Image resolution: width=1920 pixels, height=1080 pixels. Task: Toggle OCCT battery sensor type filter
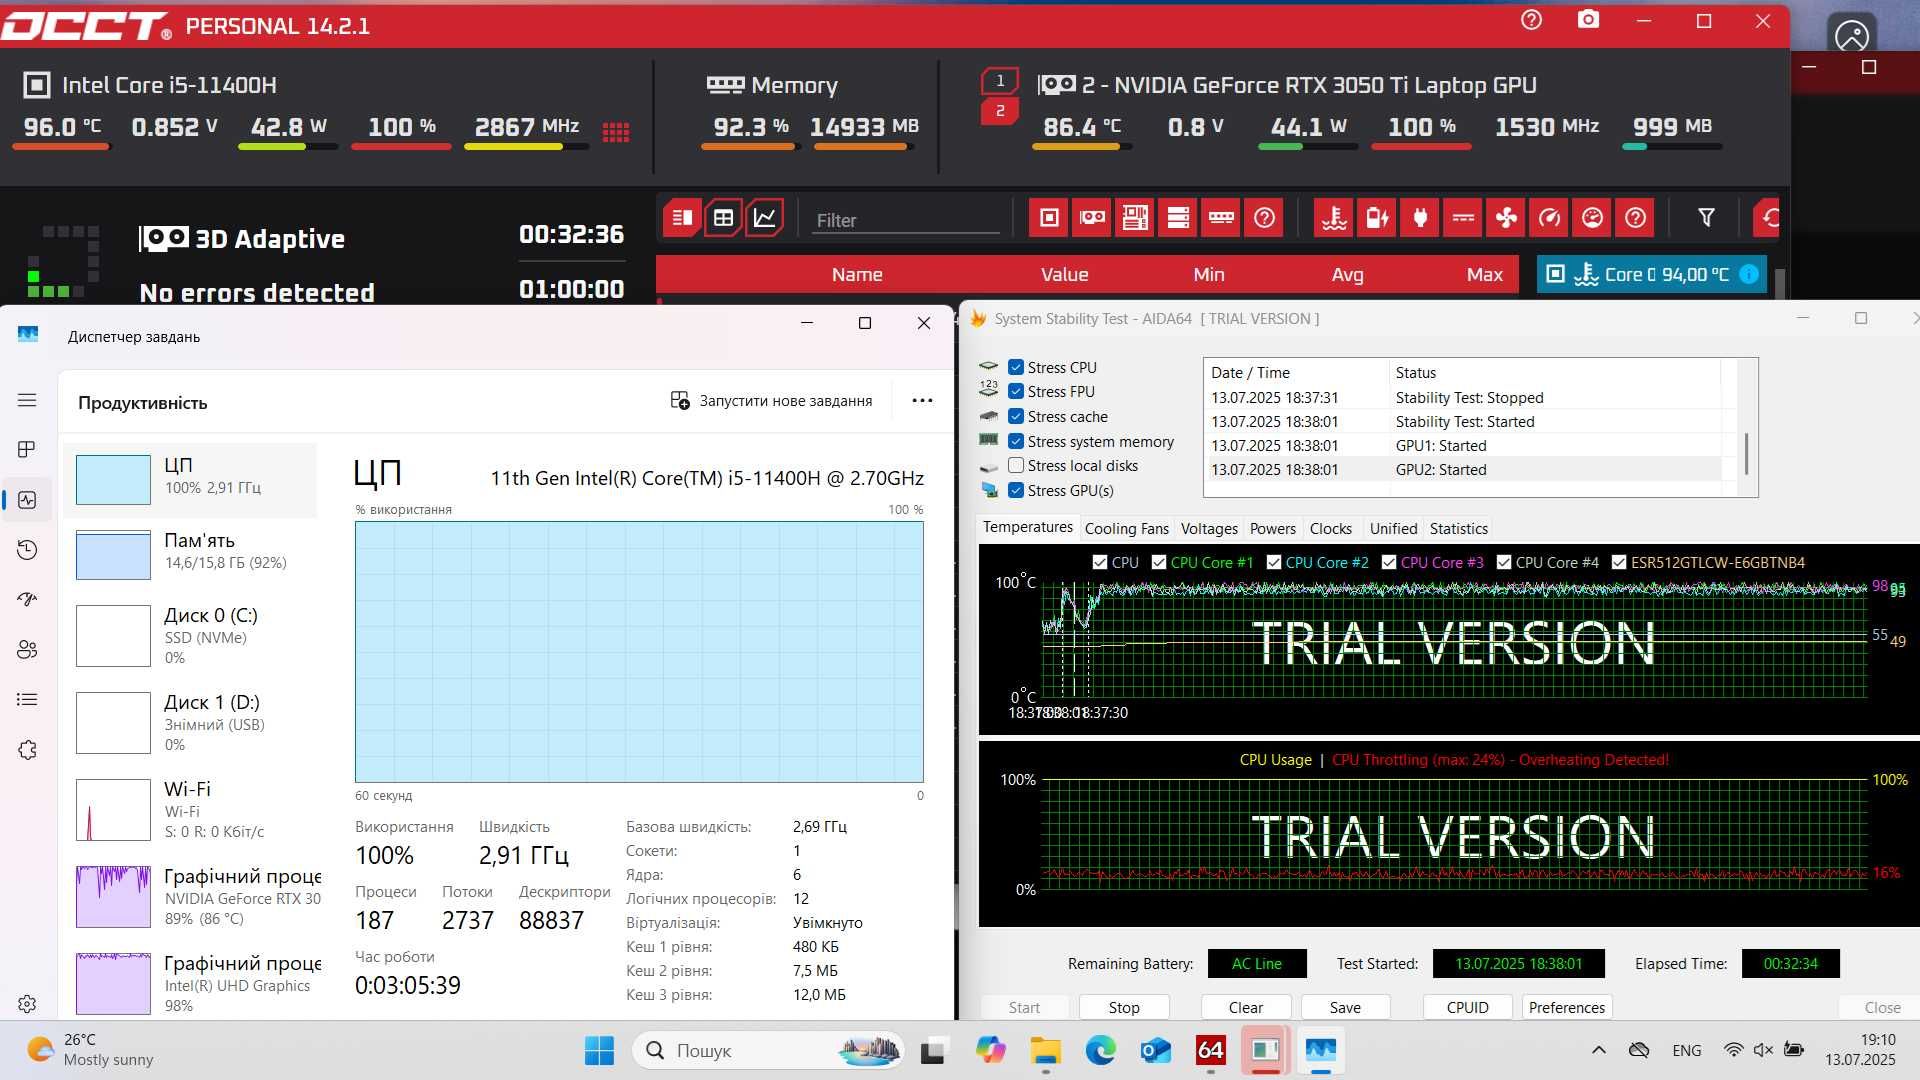(x=1377, y=217)
